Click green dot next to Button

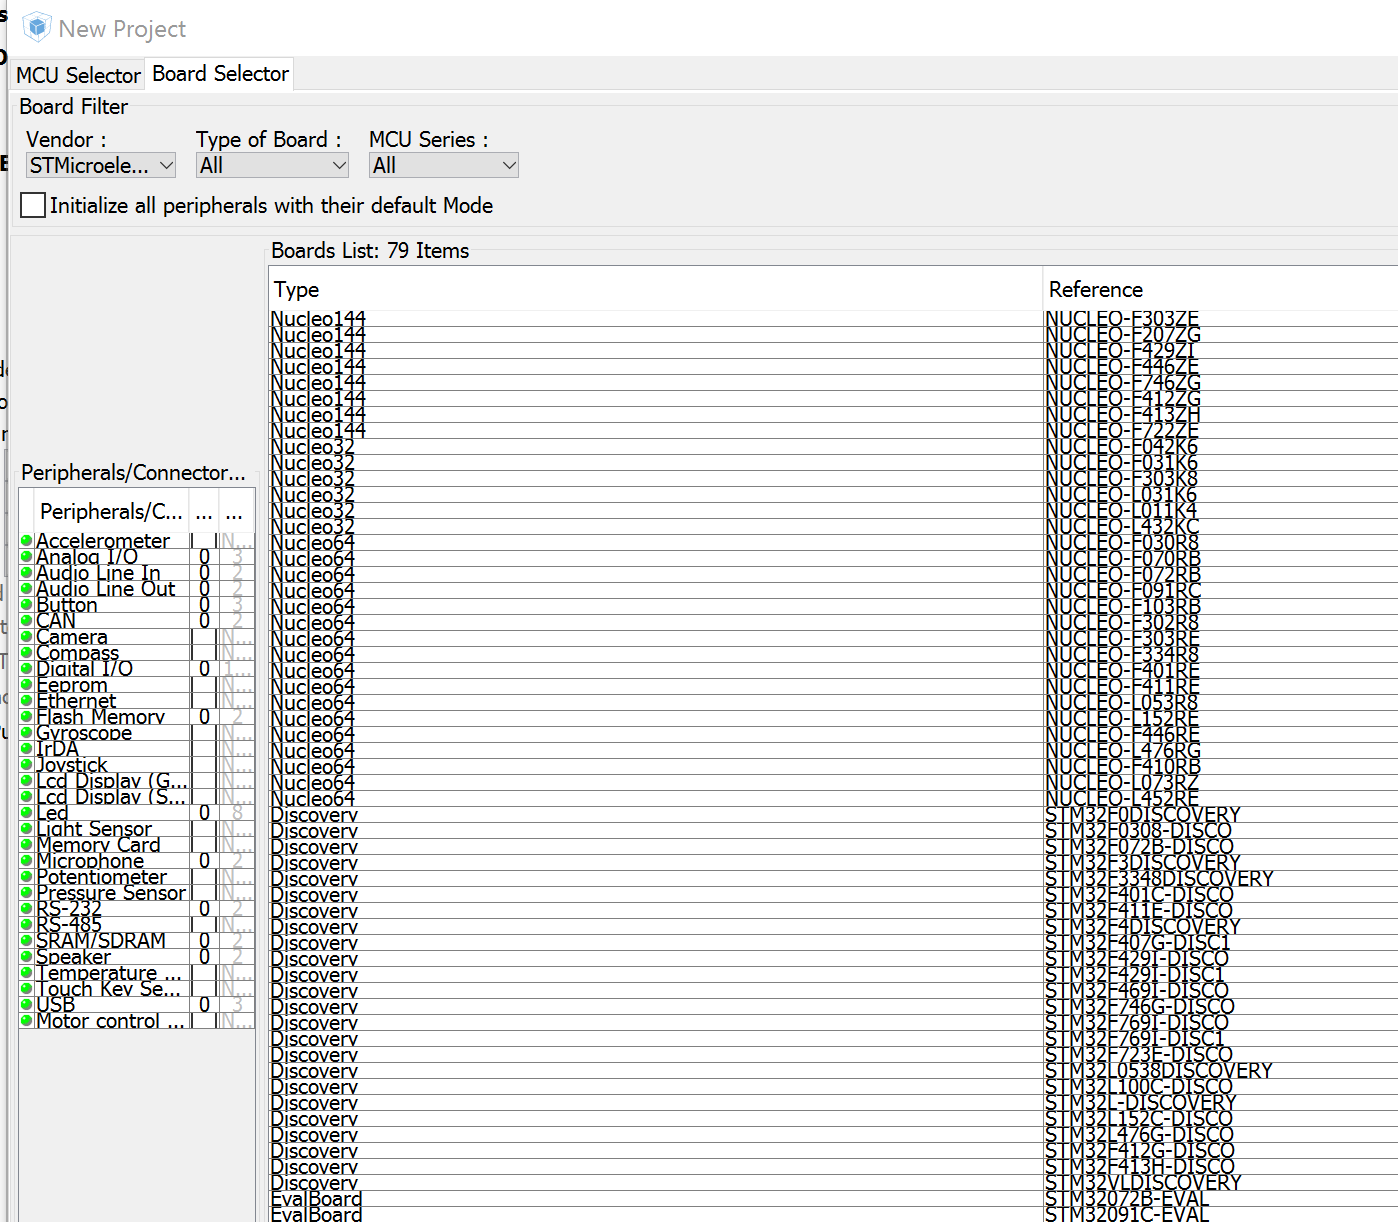[27, 605]
